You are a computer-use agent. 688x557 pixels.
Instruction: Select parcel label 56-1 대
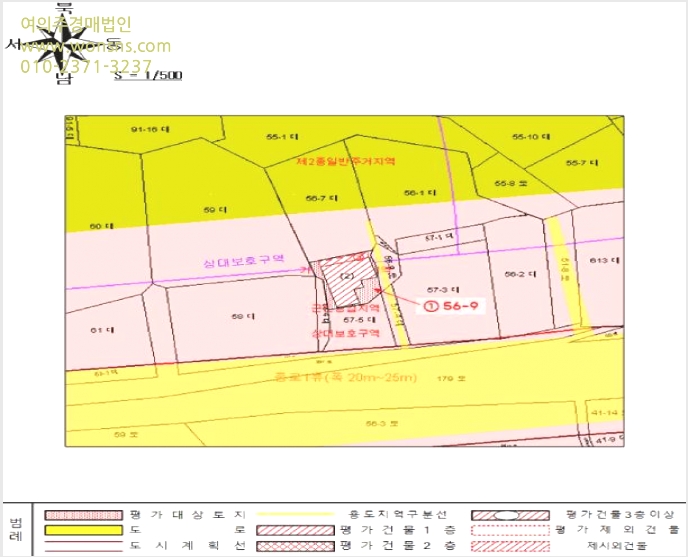[420, 193]
